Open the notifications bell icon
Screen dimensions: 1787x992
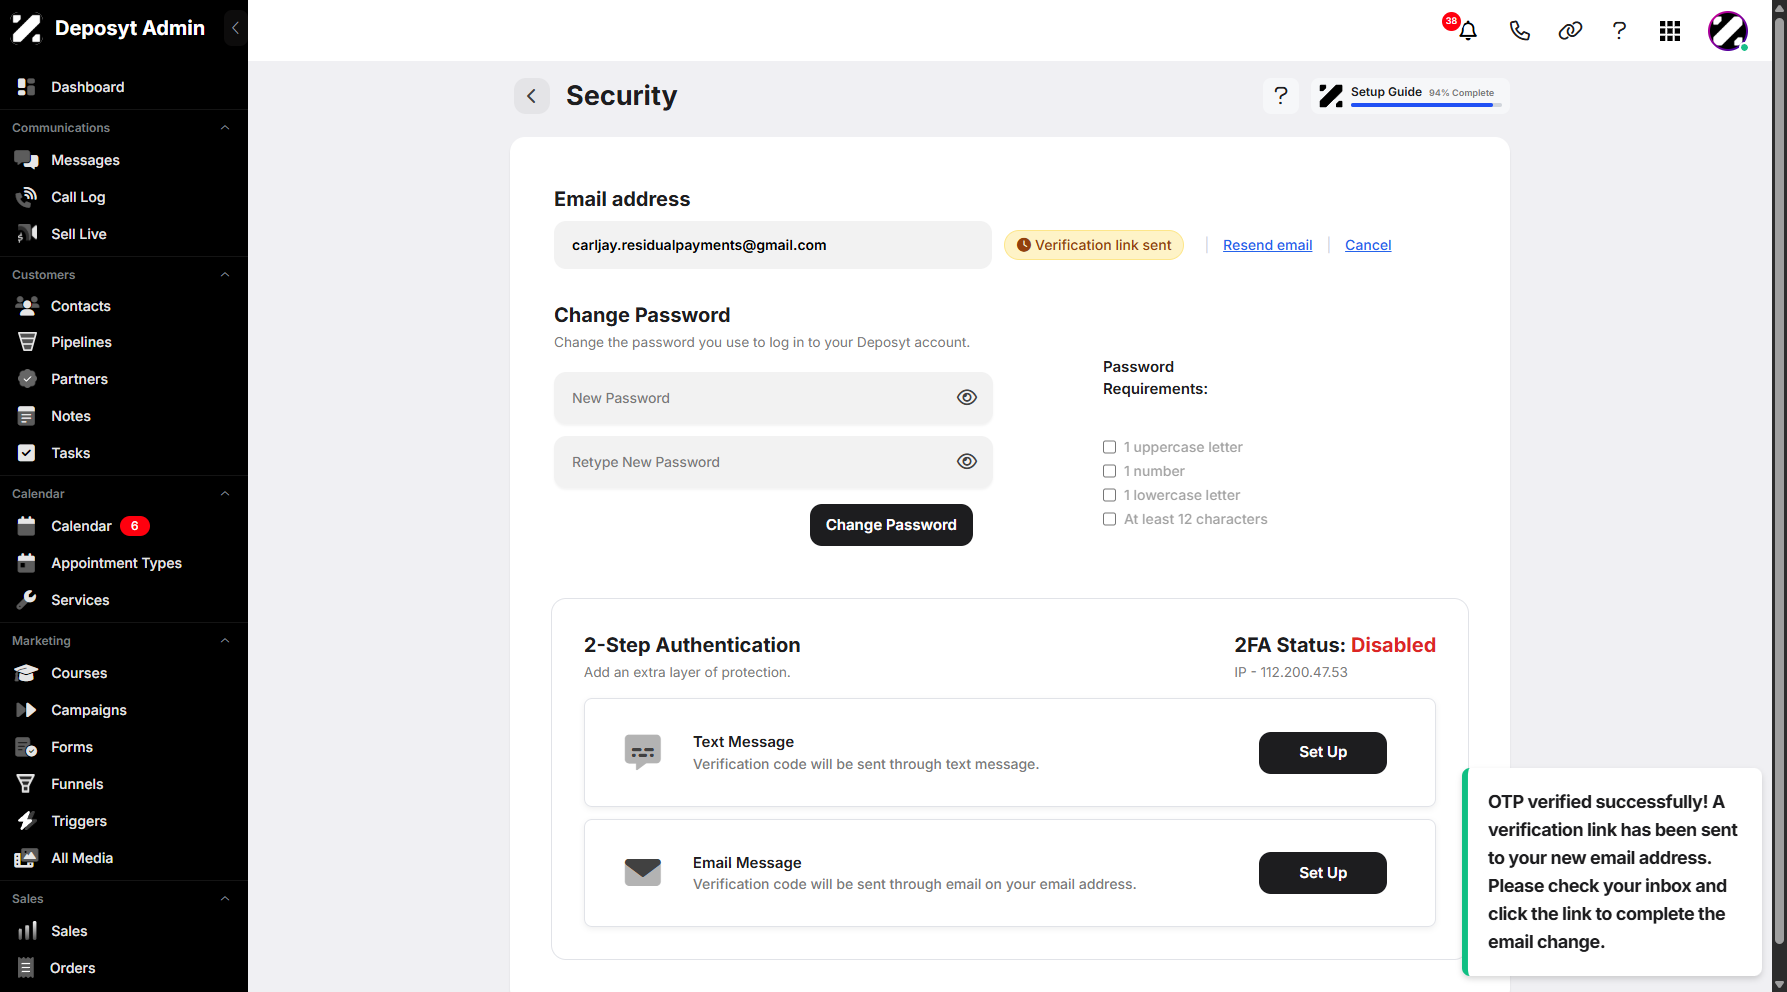click(1467, 31)
